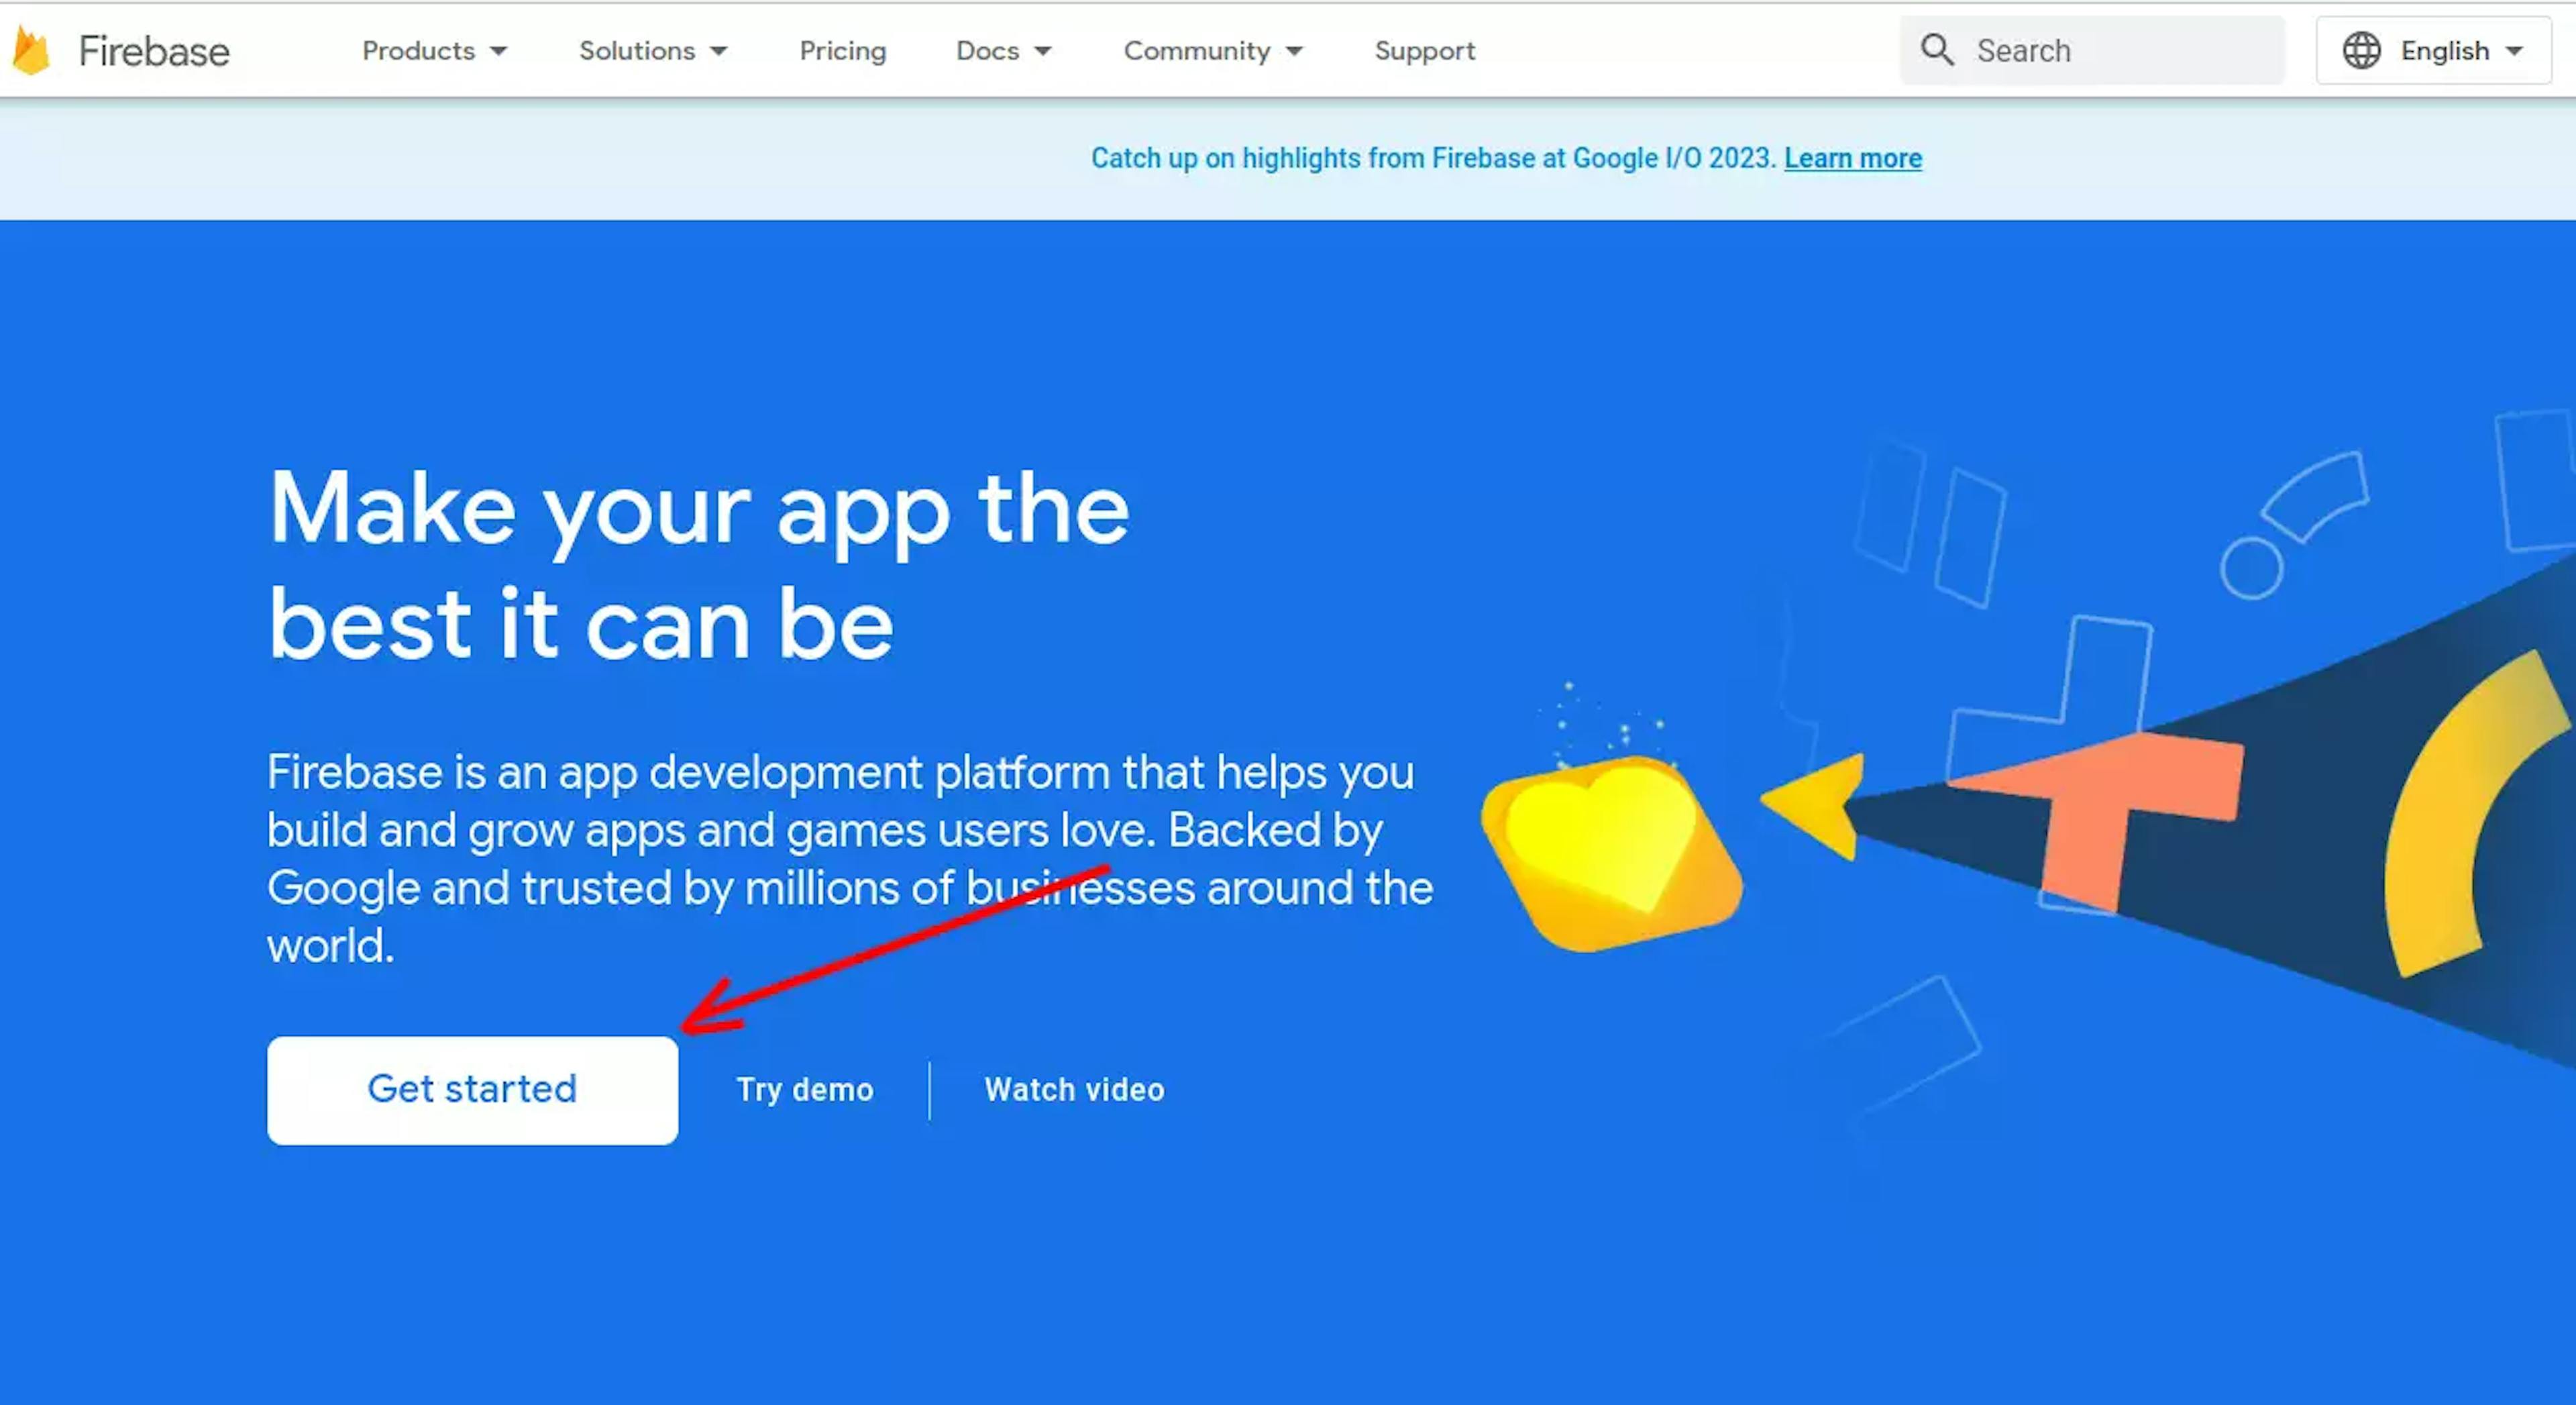This screenshot has height=1405, width=2576.
Task: Click the yellow arc shape in the hero graphic
Action: (x=2470, y=815)
